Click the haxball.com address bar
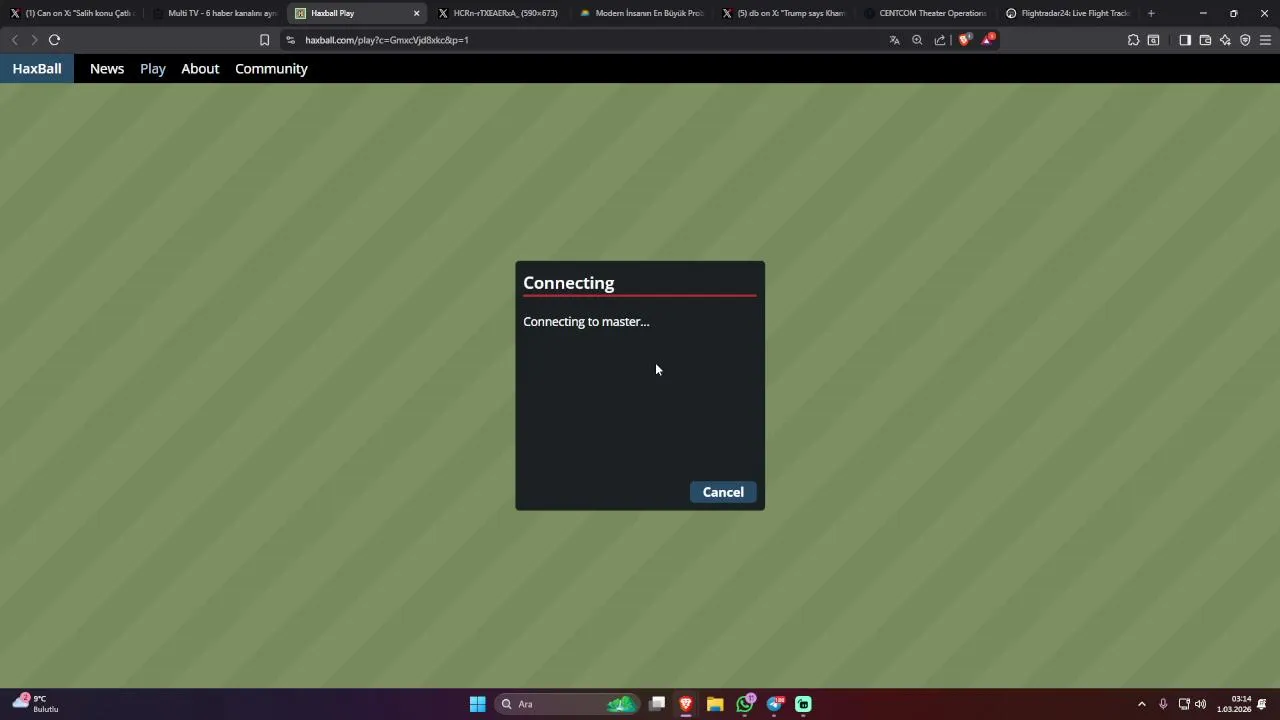Viewport: 1280px width, 720px height. (x=590, y=40)
